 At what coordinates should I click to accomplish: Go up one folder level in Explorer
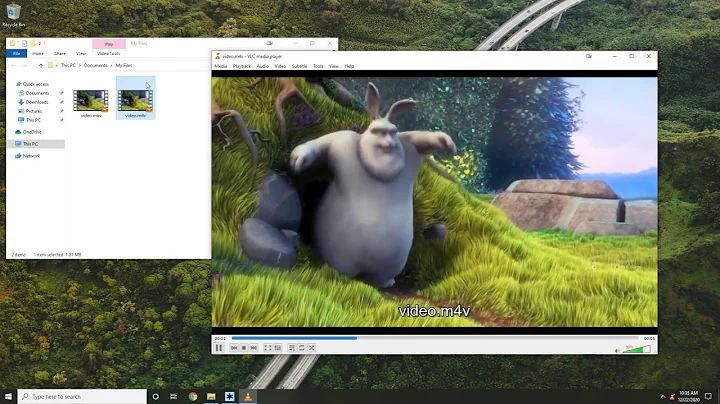(41, 66)
